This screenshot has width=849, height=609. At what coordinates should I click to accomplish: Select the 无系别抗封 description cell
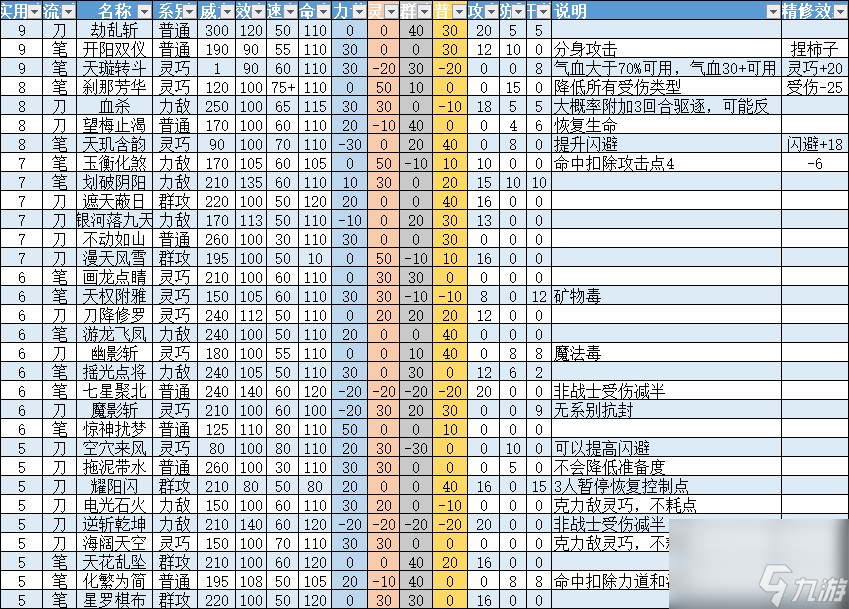tap(666, 410)
